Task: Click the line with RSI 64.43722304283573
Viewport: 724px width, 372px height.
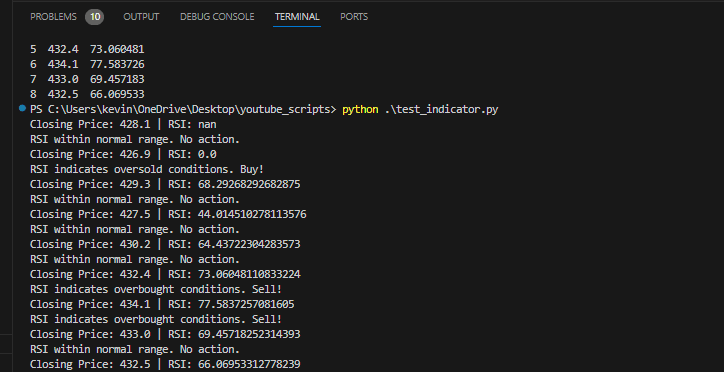Action: coord(165,244)
